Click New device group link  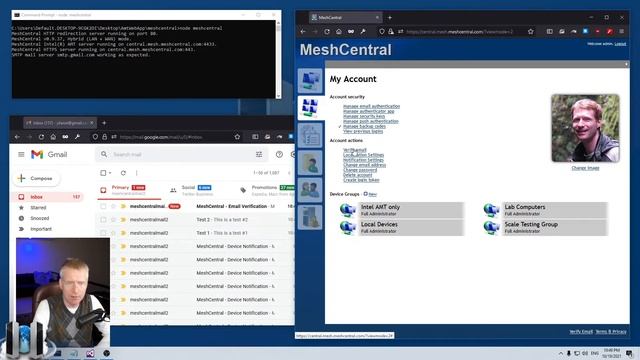click(372, 194)
